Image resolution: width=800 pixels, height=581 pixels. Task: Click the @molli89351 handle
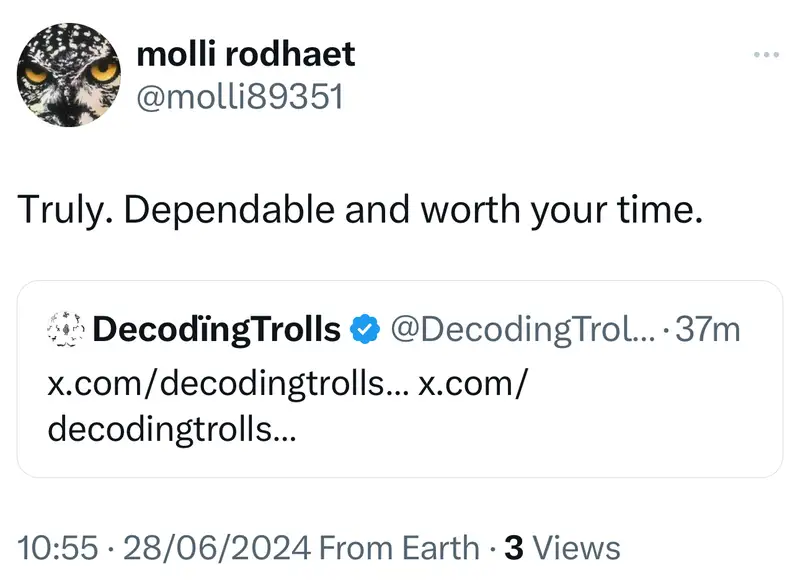coord(239,96)
